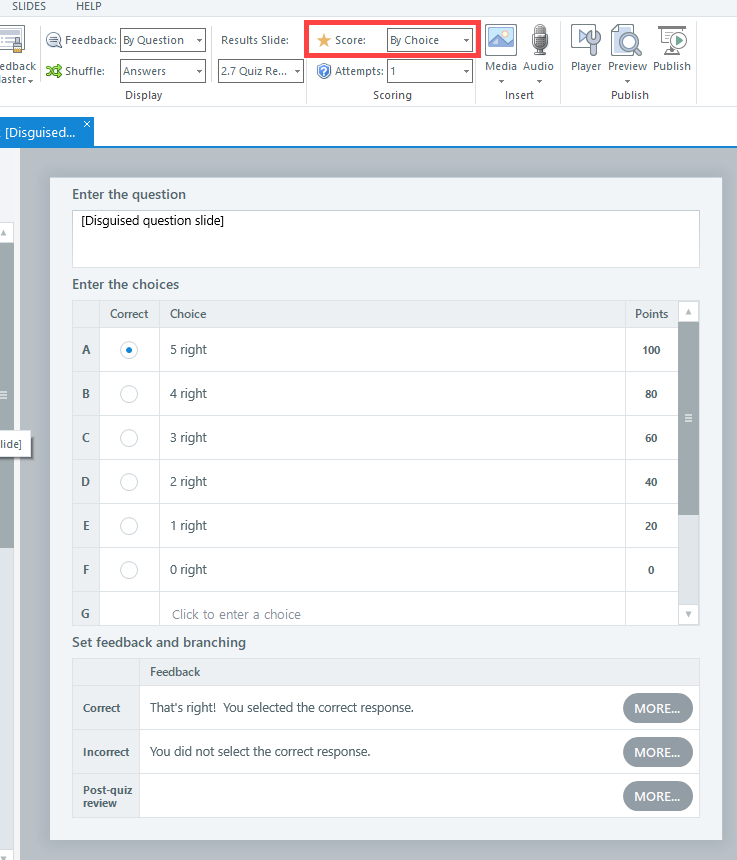Edit the Correct feedback text 'That's right!'
Image resolution: width=737 pixels, height=860 pixels.
pyautogui.click(x=281, y=708)
